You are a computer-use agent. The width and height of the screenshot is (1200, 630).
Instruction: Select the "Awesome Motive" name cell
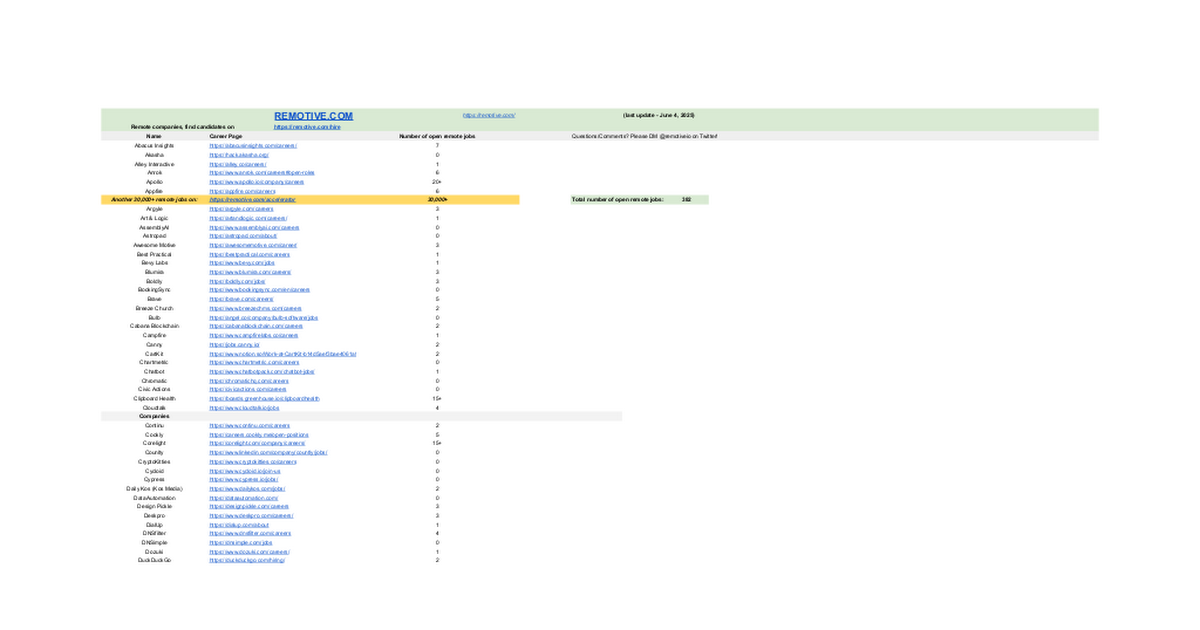click(x=154, y=245)
